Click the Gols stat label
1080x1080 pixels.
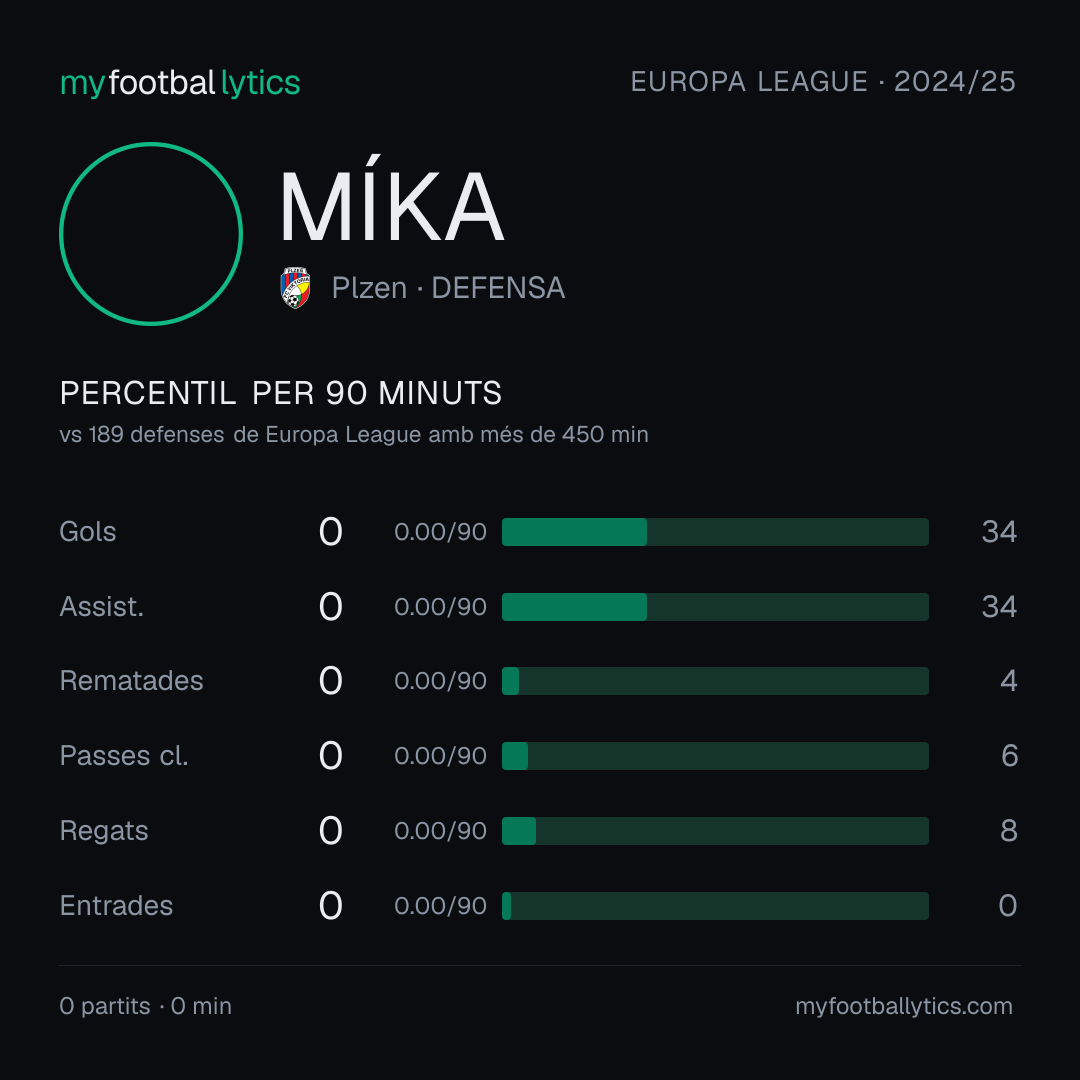tap(87, 532)
